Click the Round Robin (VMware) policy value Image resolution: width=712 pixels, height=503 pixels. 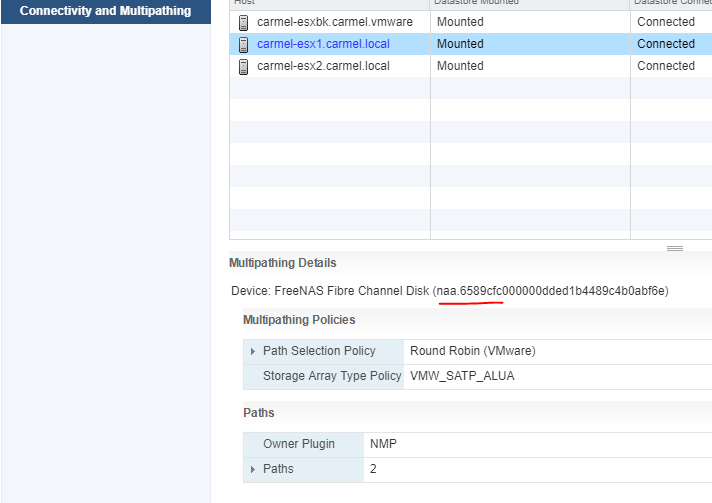point(473,351)
